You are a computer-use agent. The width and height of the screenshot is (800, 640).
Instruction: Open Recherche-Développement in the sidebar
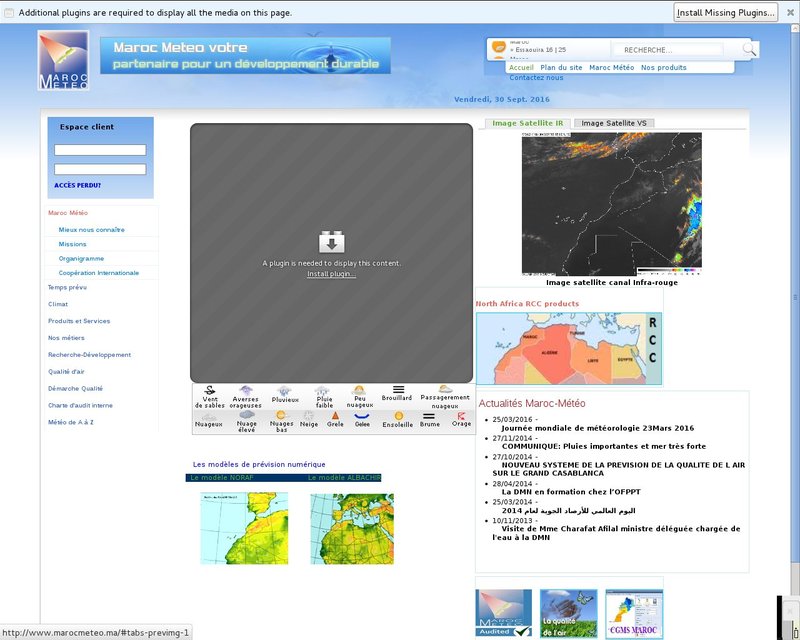pyautogui.click(x=89, y=355)
